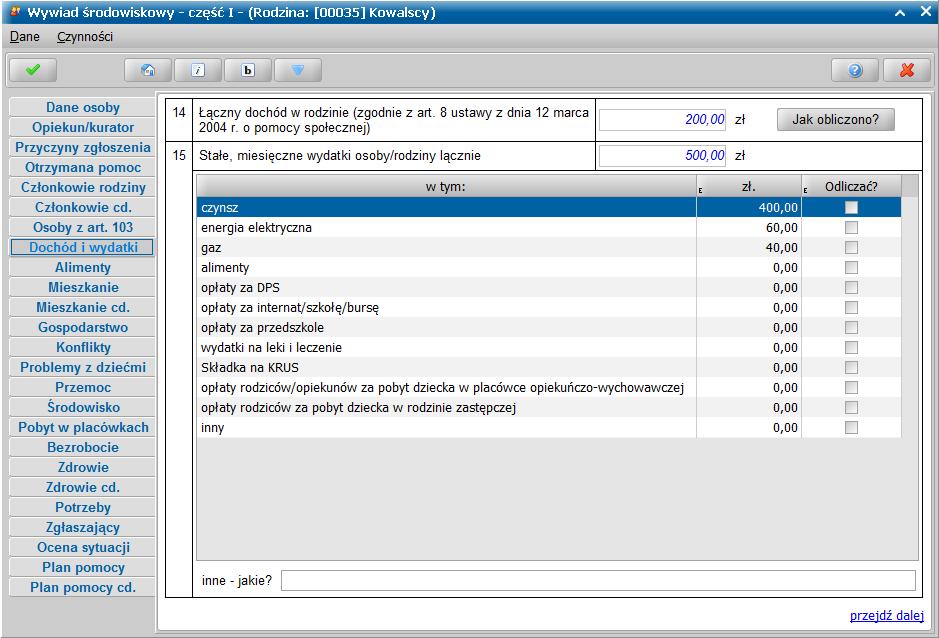Tick Odliczać checkbox for opłaty za internat/szkołę/bursę

(x=851, y=307)
